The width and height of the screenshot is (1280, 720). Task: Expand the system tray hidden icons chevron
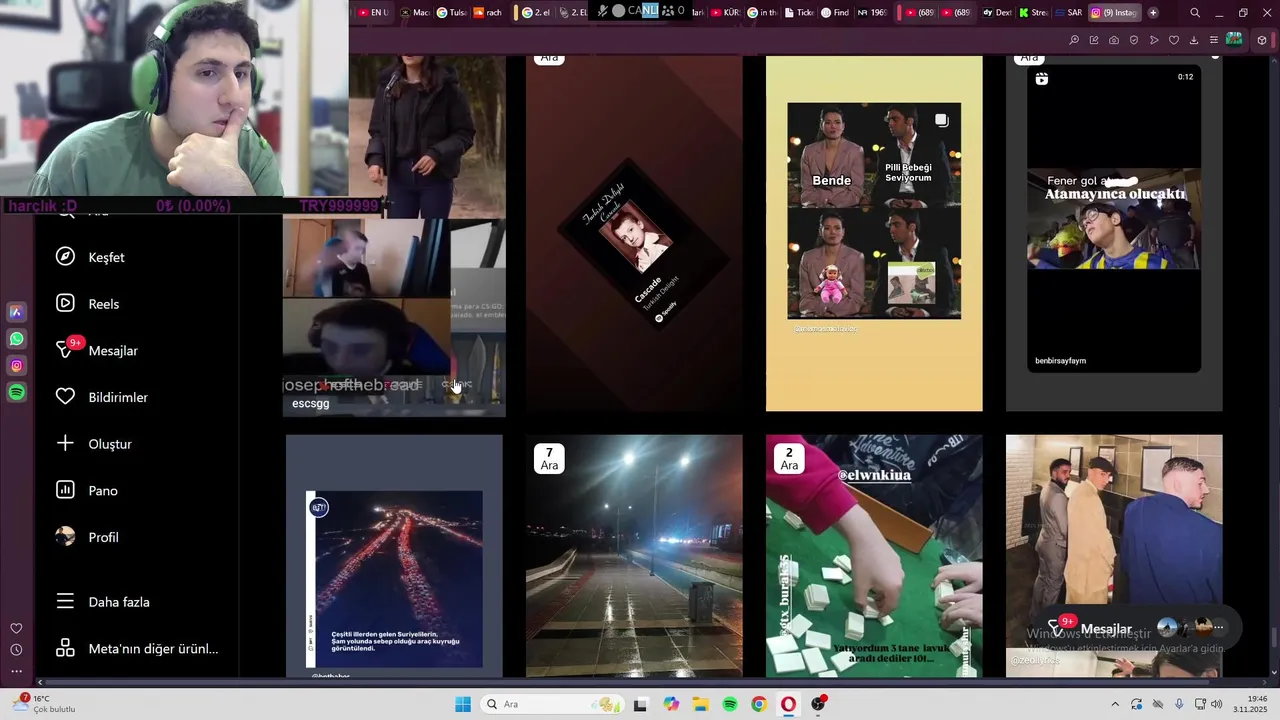click(1115, 704)
